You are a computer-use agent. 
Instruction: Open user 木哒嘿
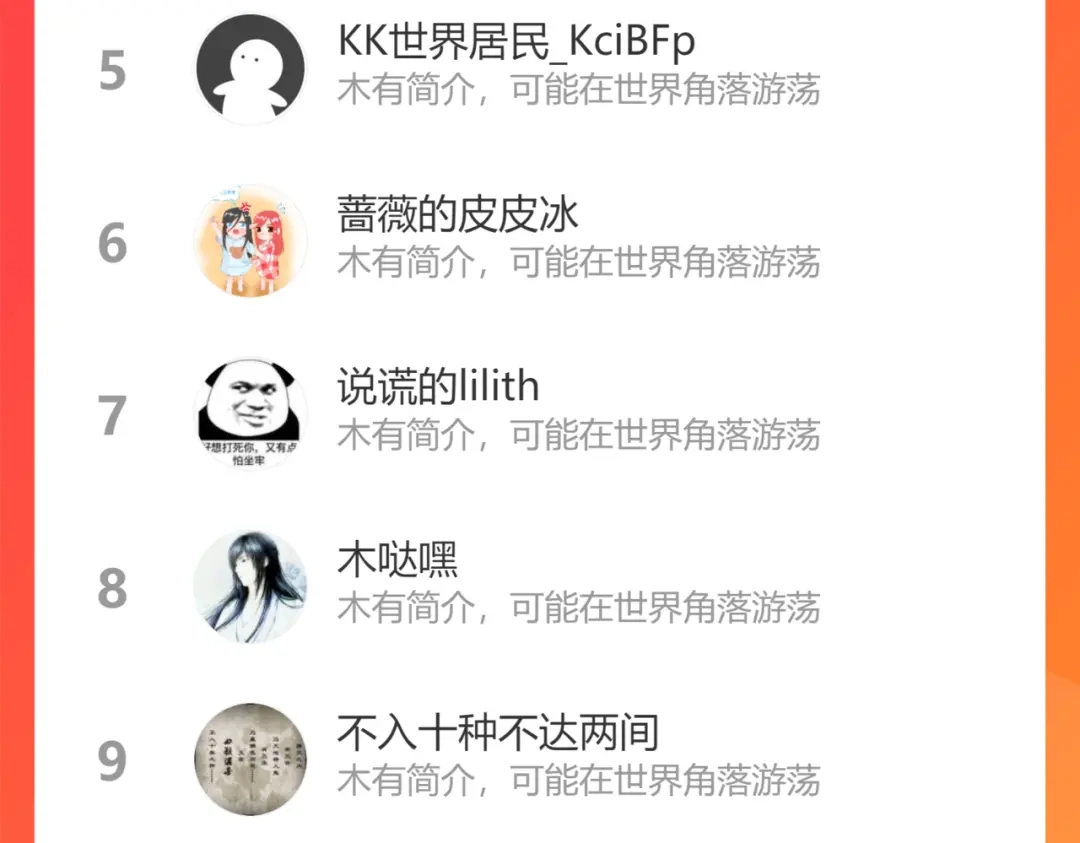(397, 559)
